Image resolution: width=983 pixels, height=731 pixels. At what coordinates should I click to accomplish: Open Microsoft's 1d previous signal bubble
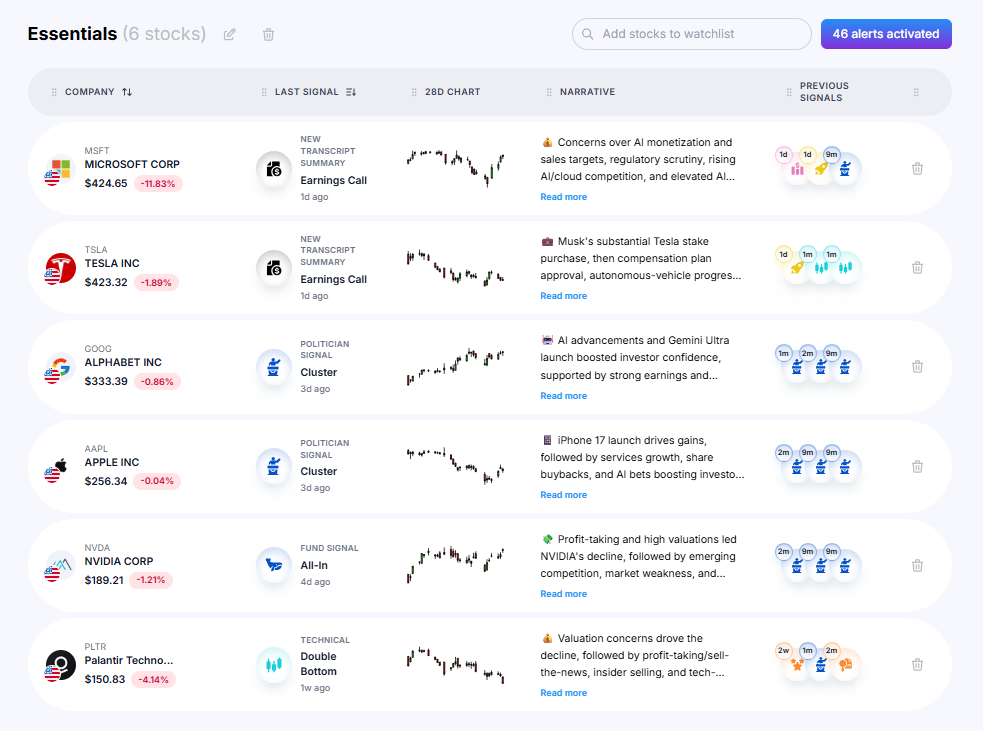click(x=797, y=168)
